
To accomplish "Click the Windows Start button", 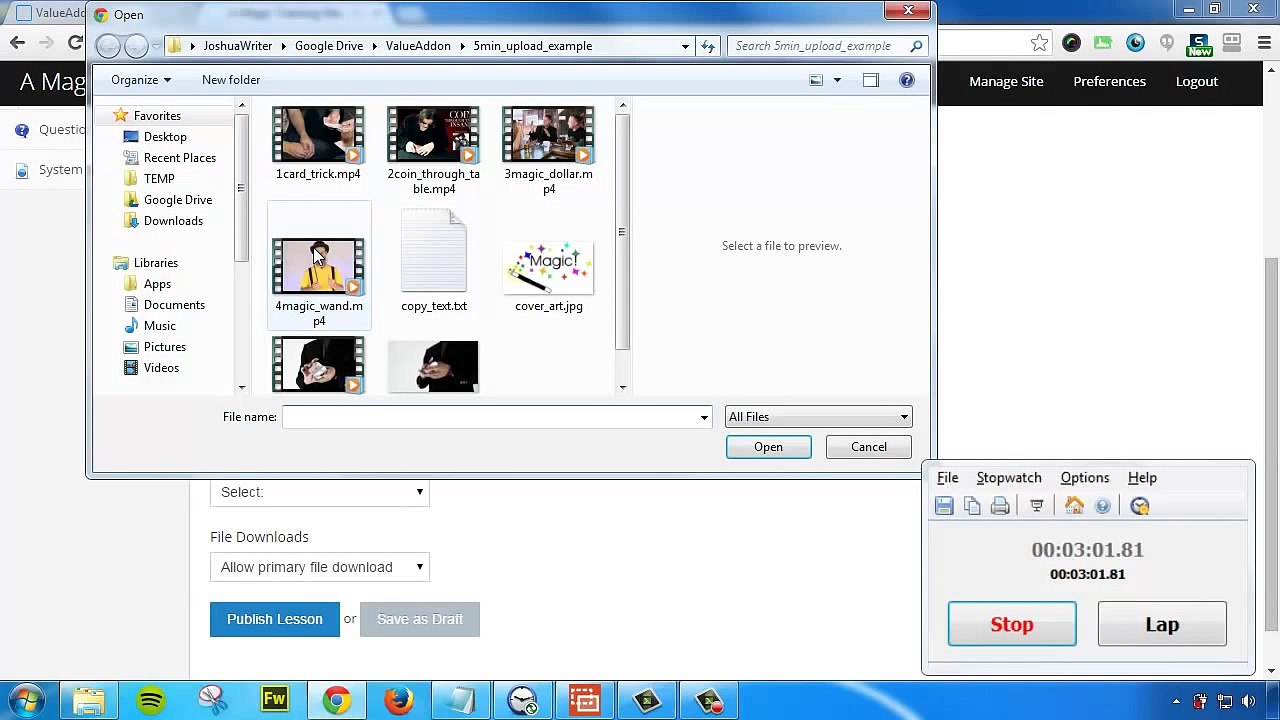I will coord(27,700).
